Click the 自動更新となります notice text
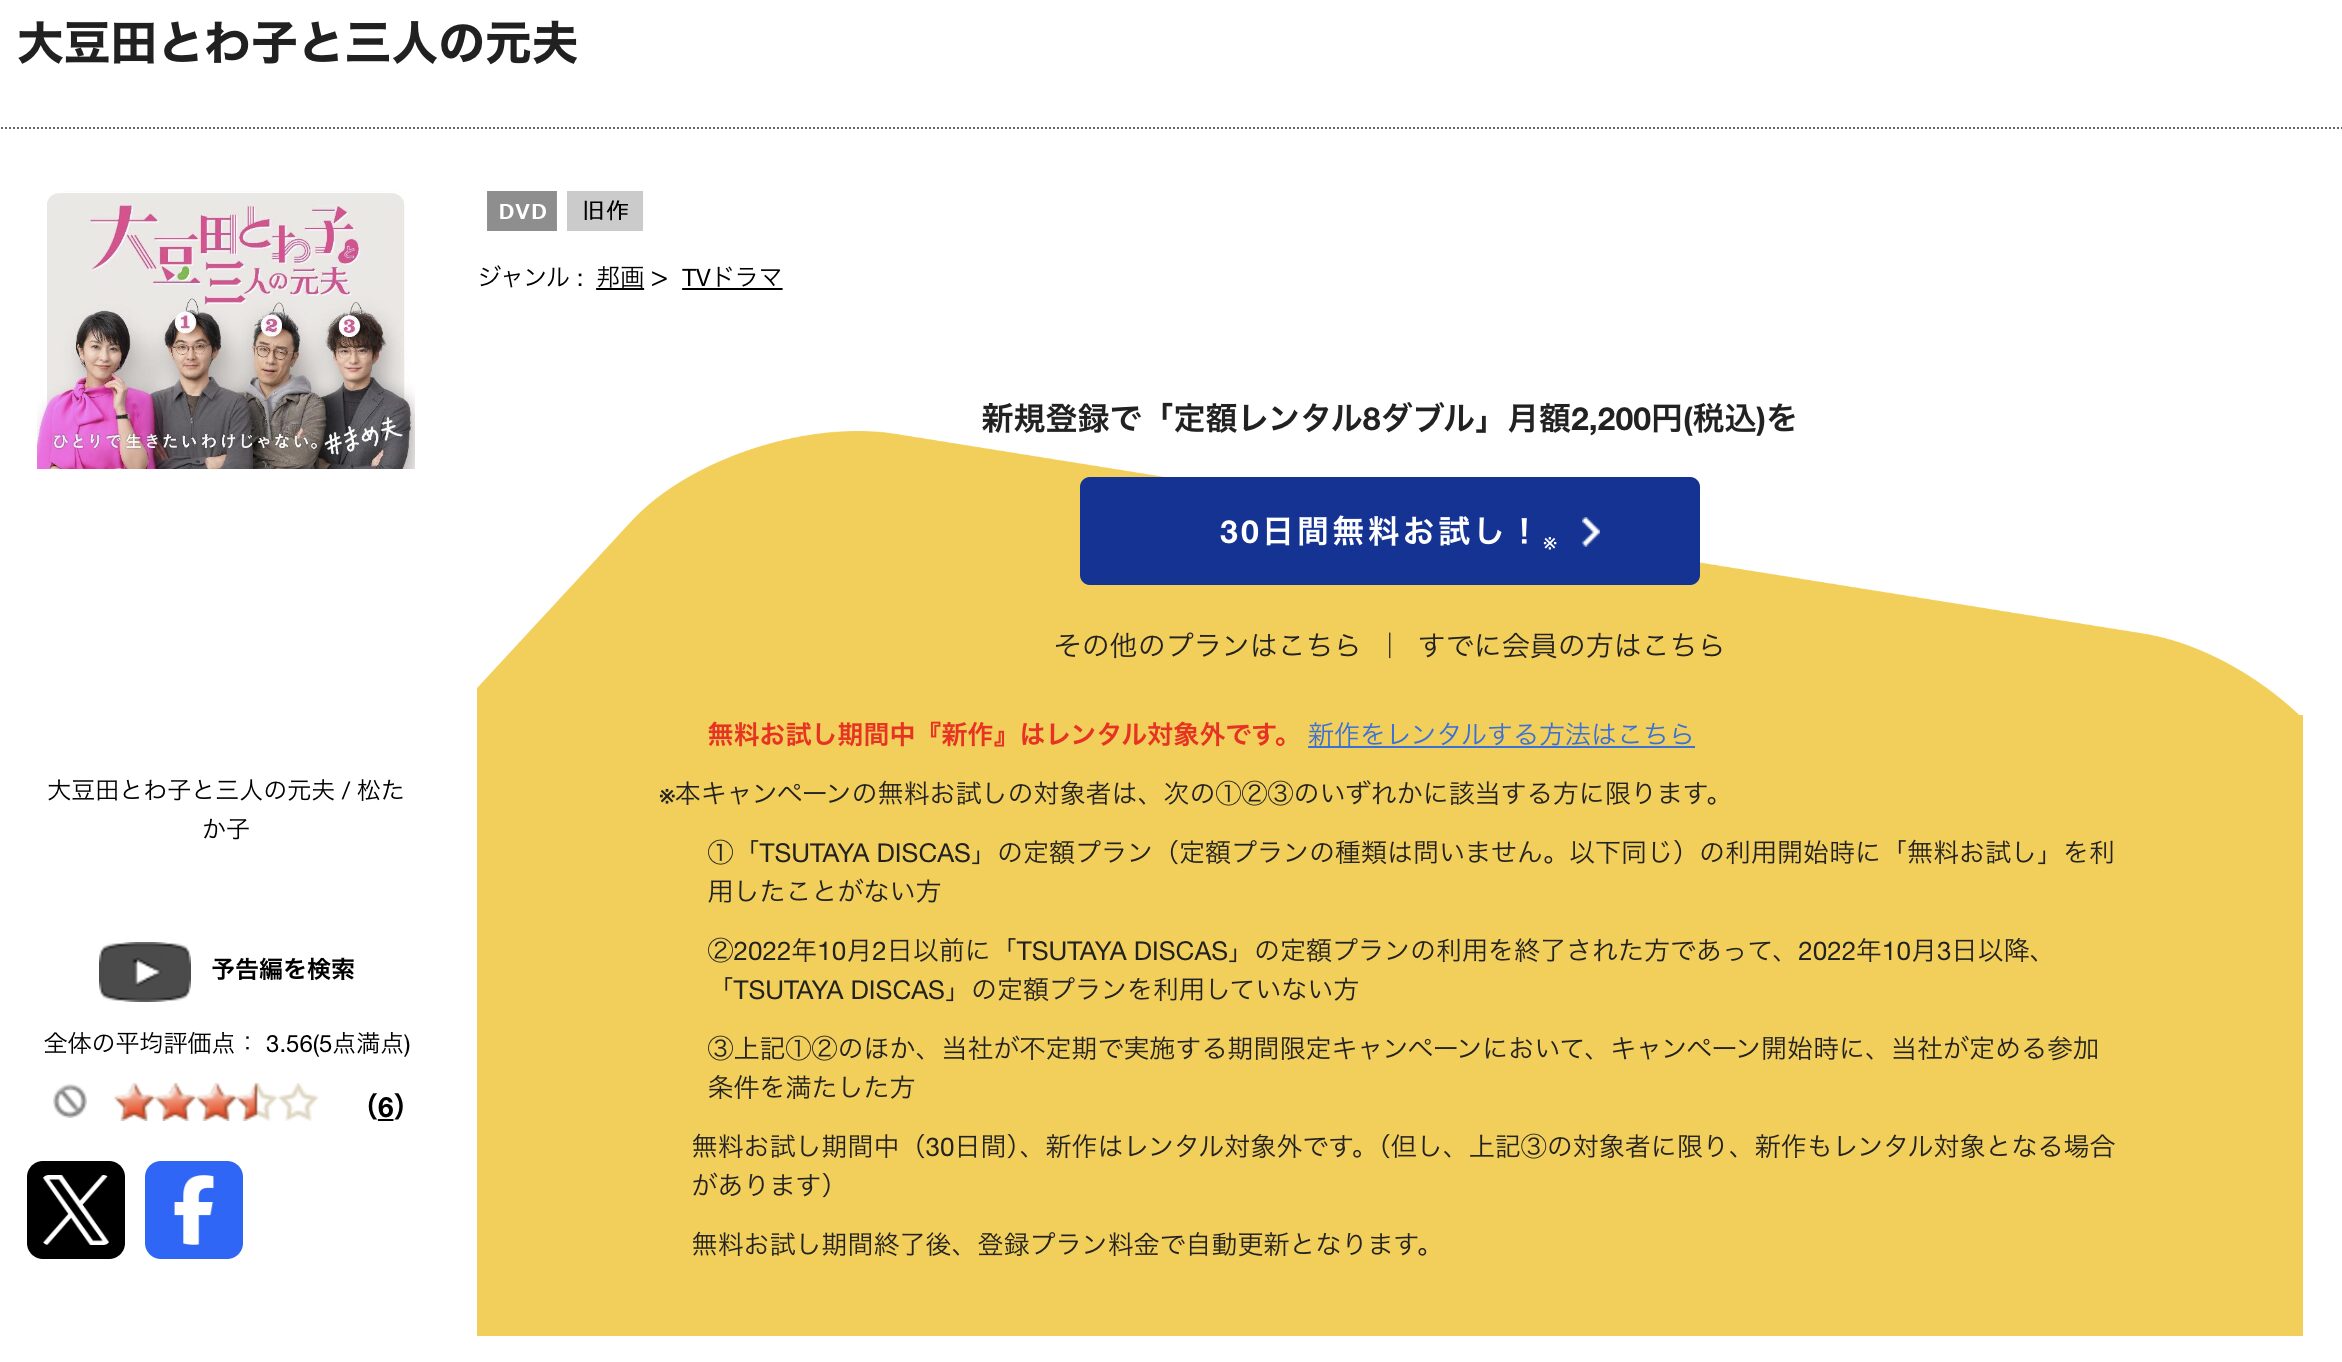The image size is (2342, 1362). (1063, 1244)
